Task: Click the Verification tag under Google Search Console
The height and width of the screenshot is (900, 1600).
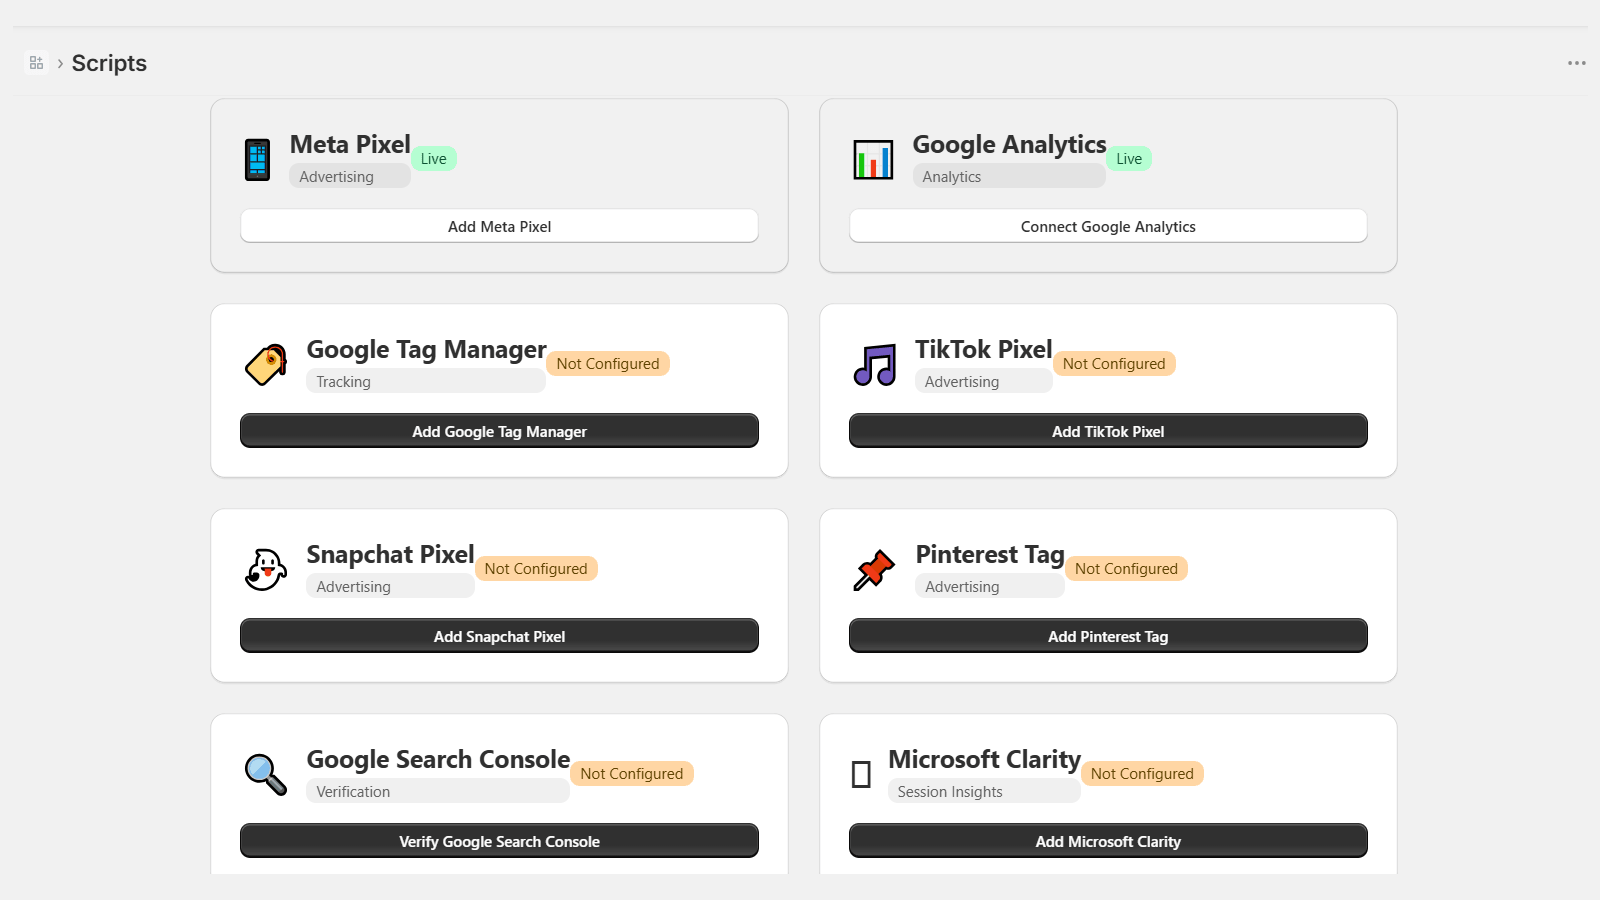Action: (x=438, y=791)
